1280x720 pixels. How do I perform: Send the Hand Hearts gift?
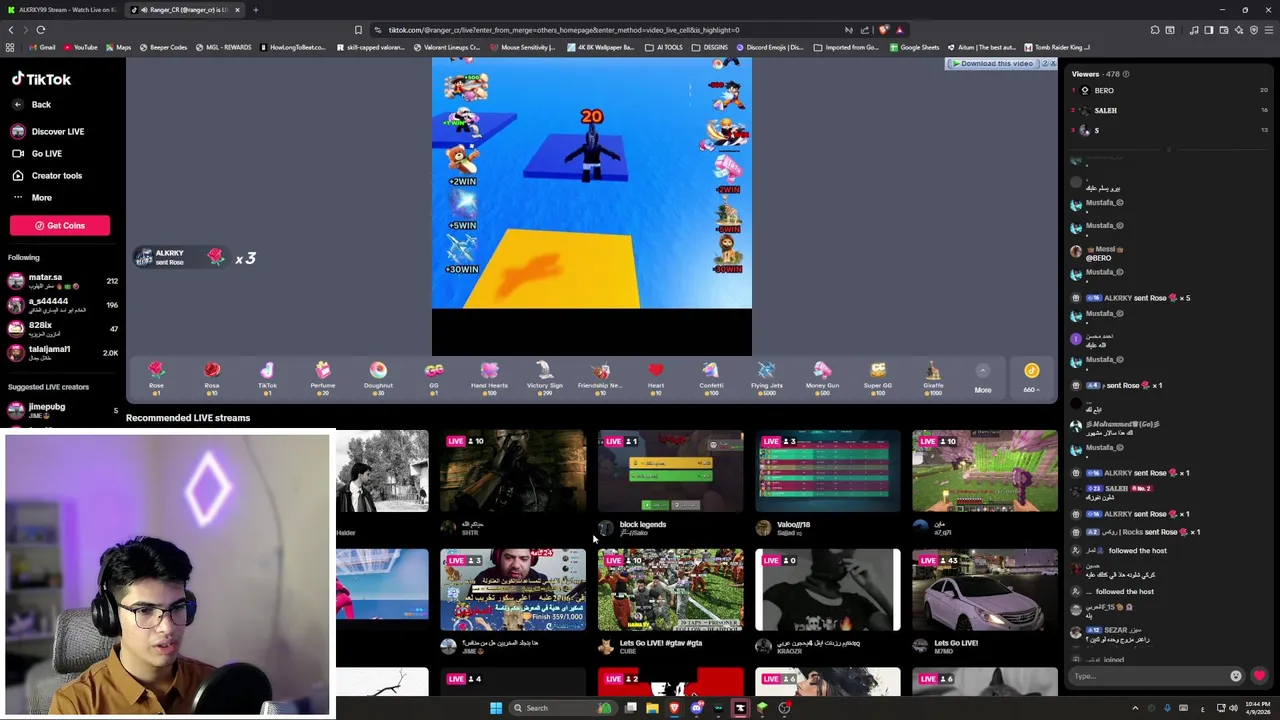(x=489, y=378)
